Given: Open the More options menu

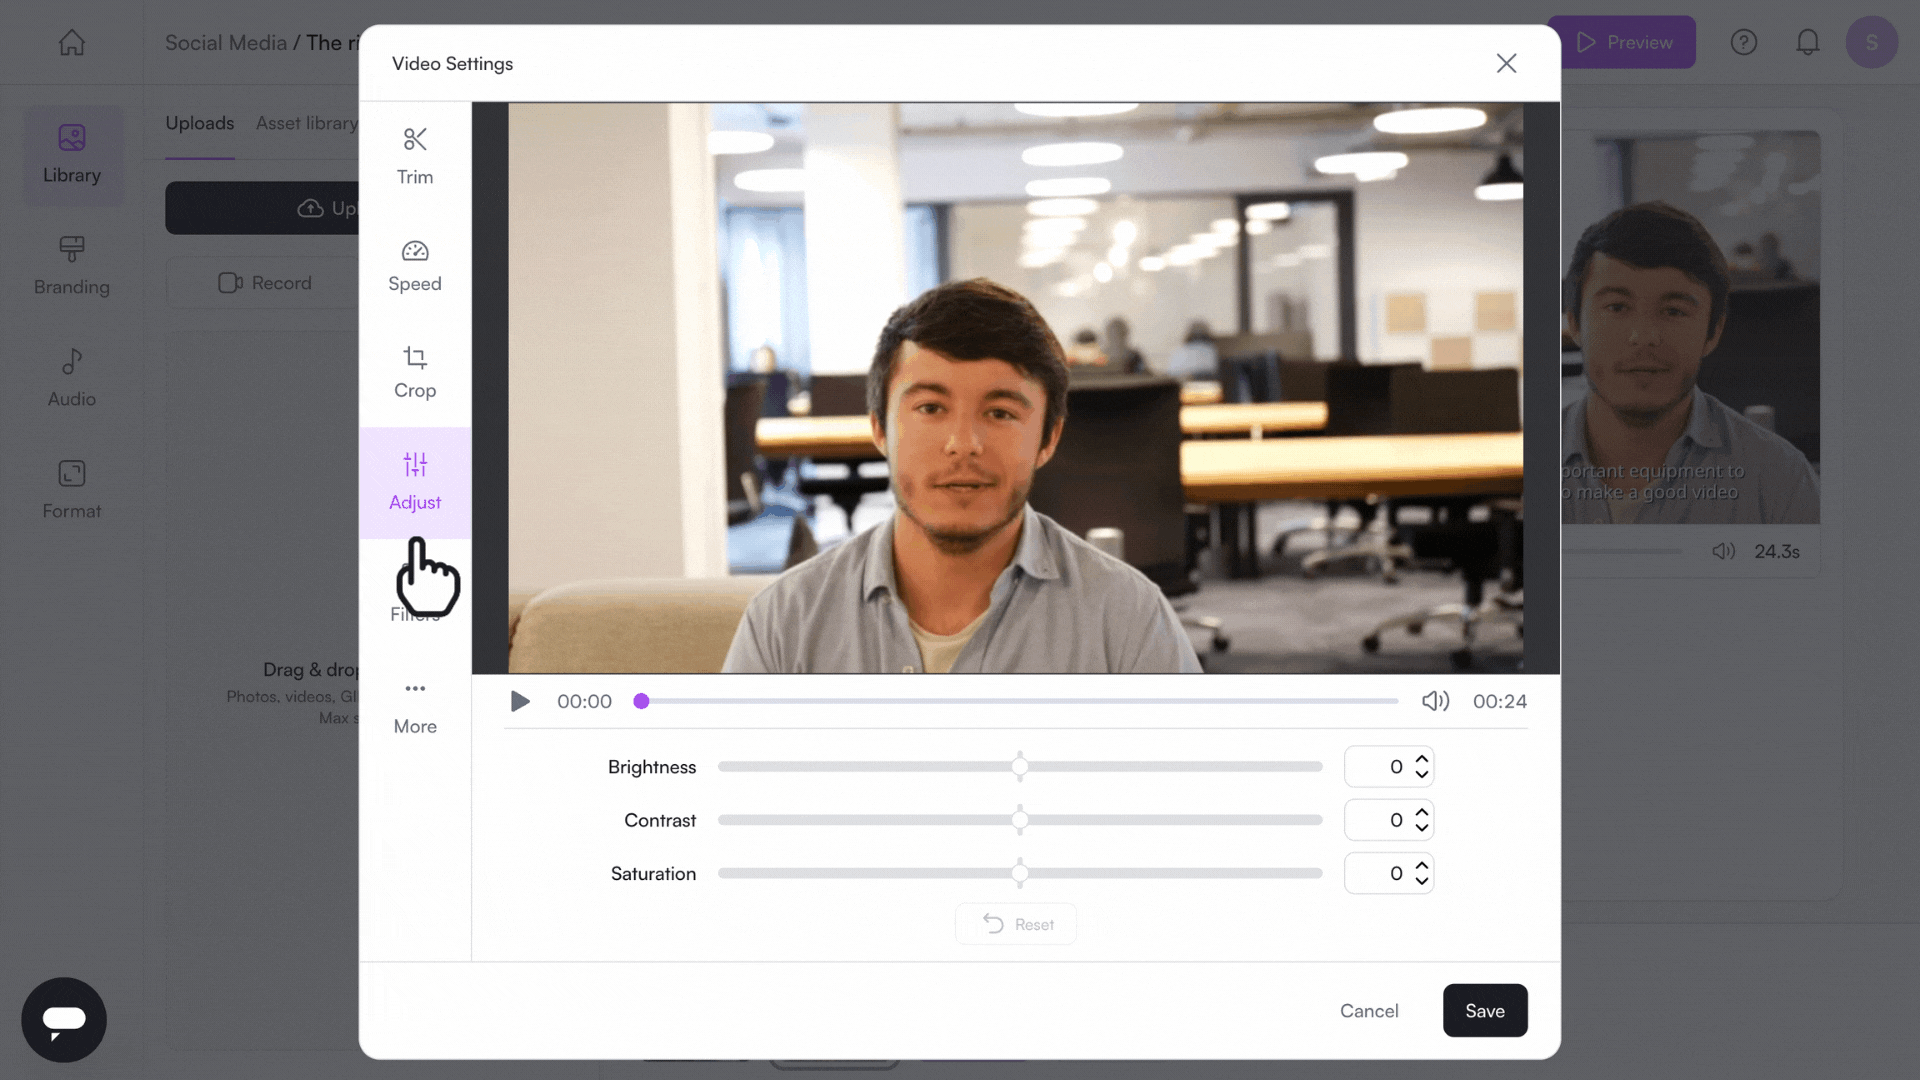Looking at the screenshot, I should coord(415,707).
